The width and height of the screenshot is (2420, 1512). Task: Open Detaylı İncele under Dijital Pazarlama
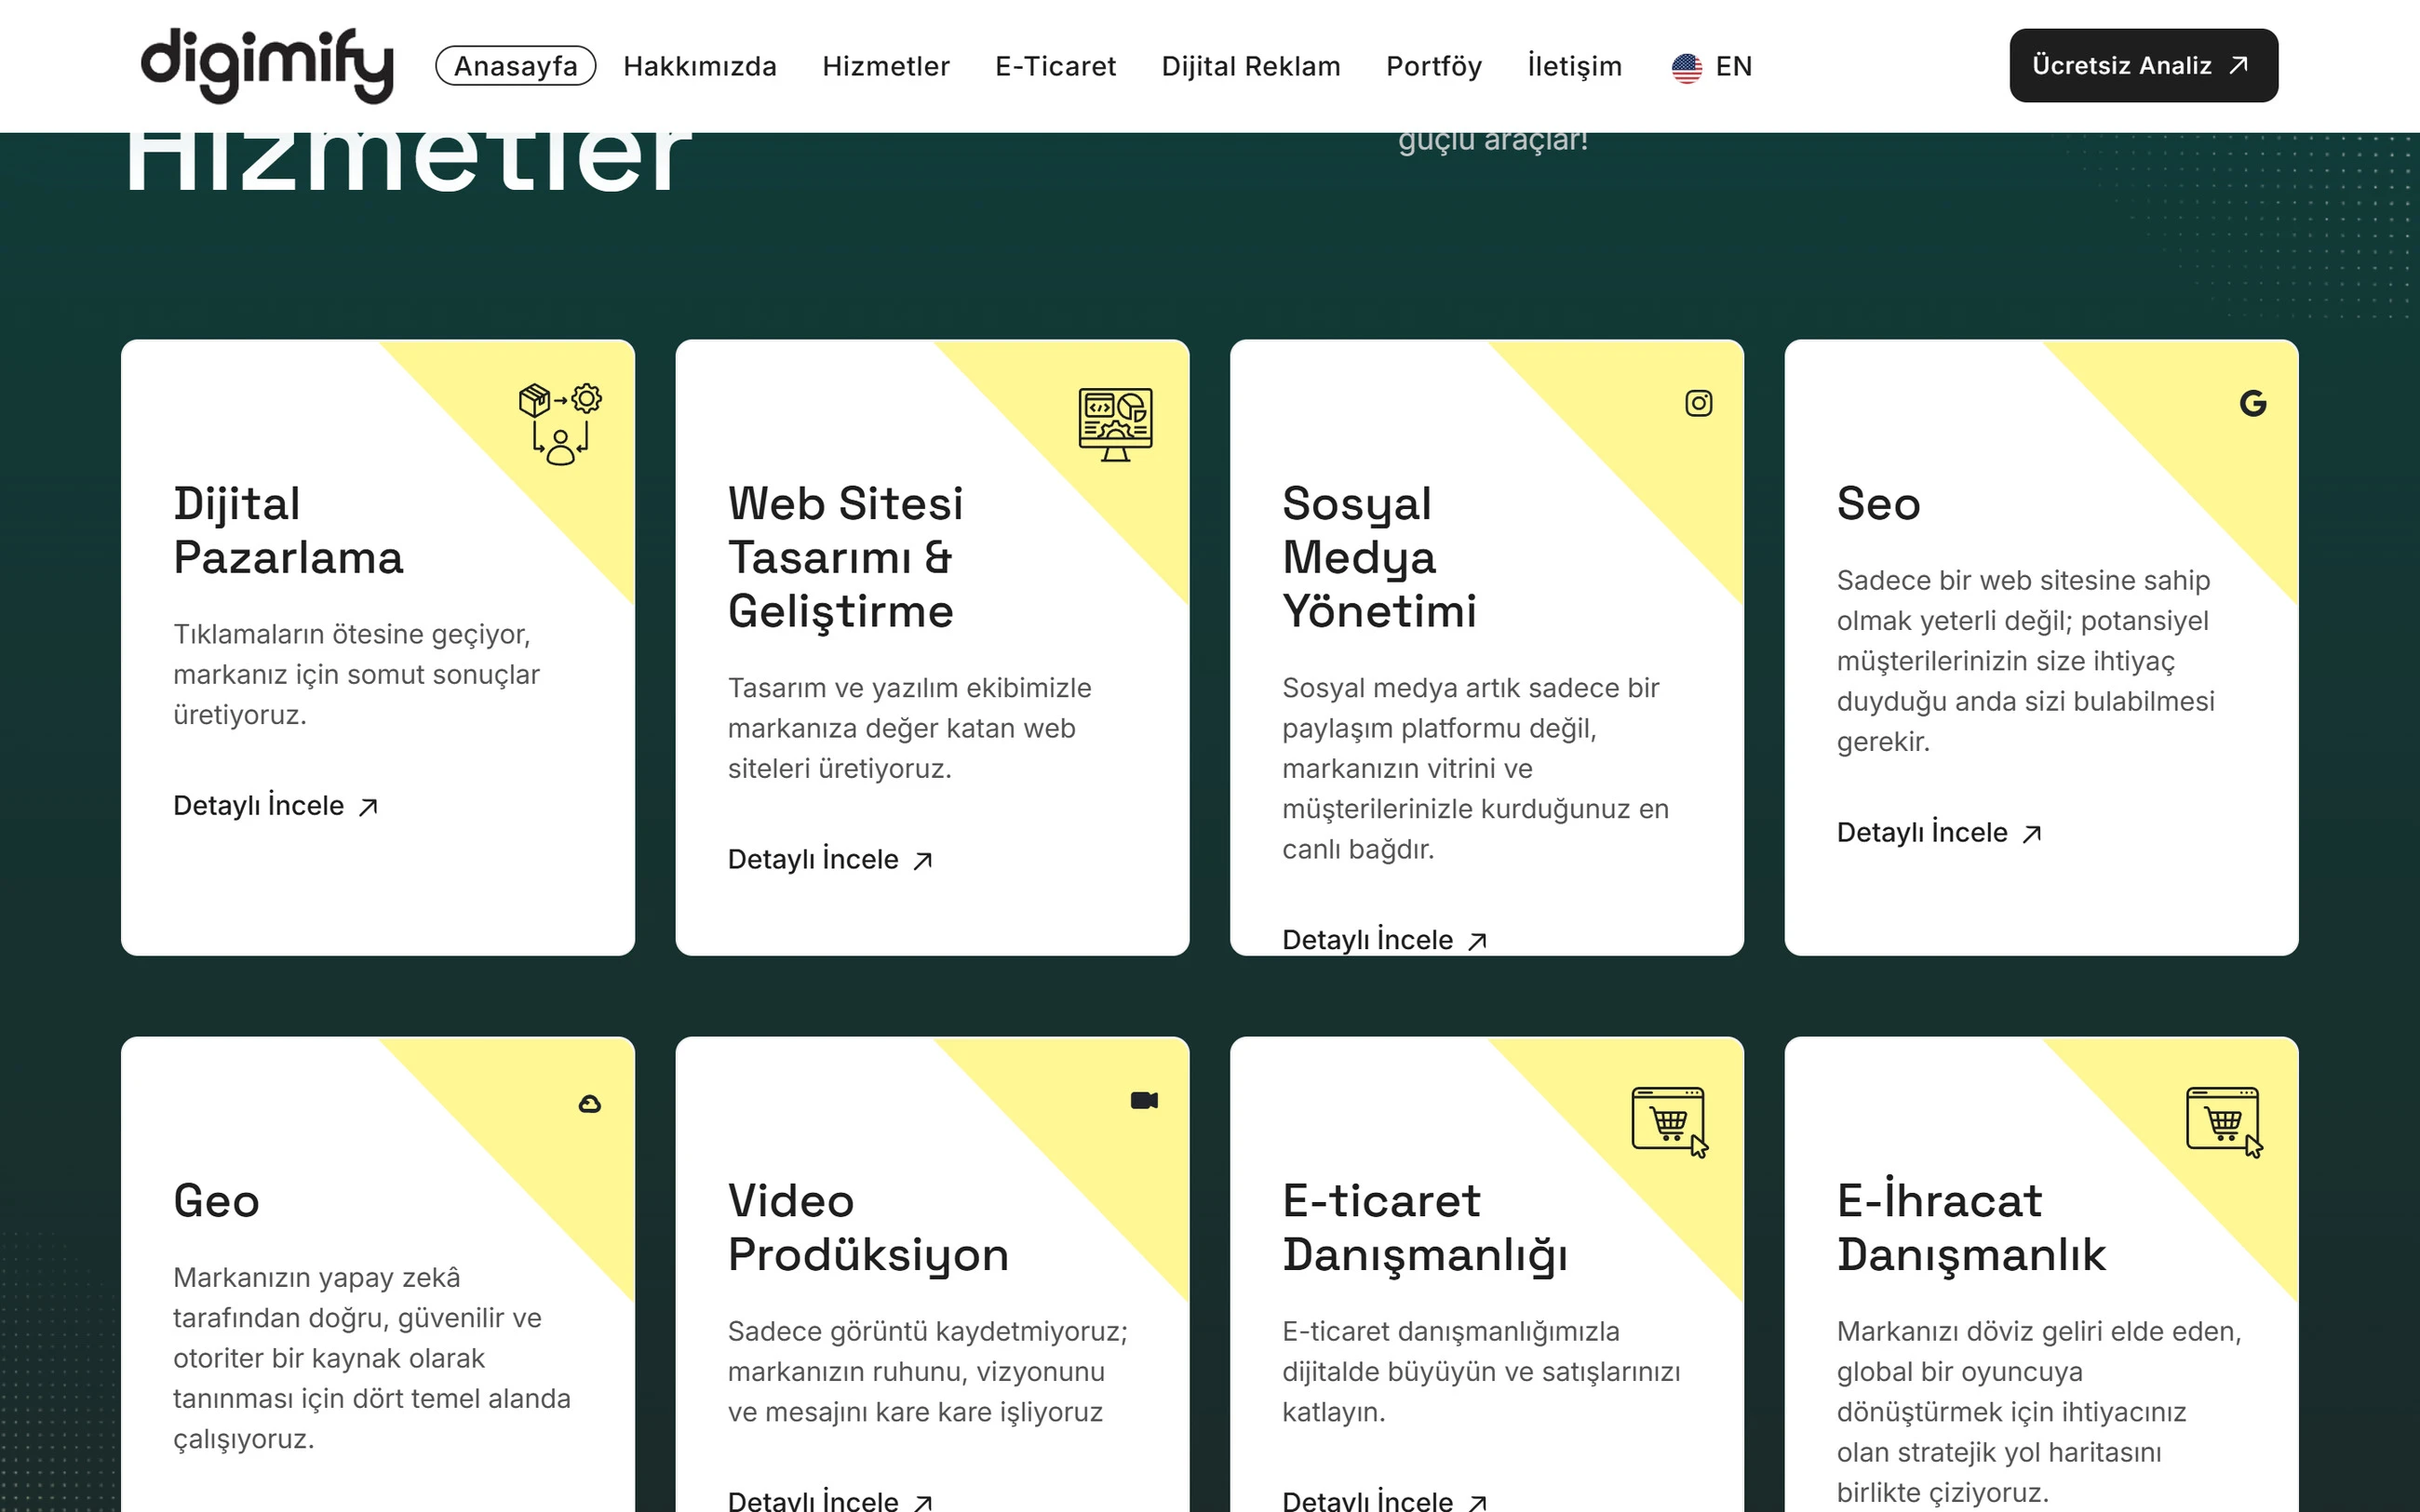(276, 805)
